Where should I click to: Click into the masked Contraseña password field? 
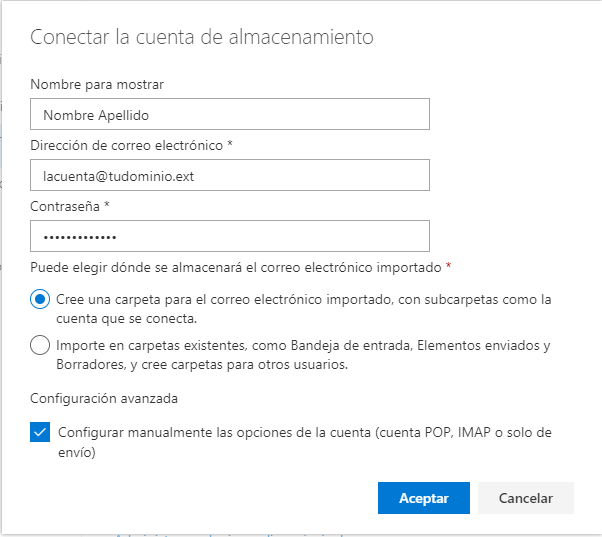point(230,236)
